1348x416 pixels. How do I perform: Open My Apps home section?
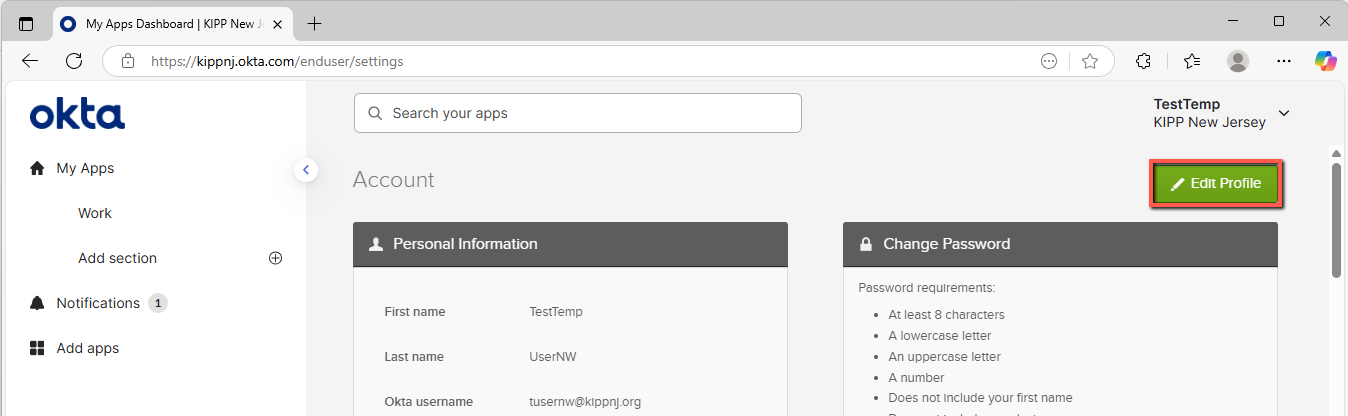85,168
